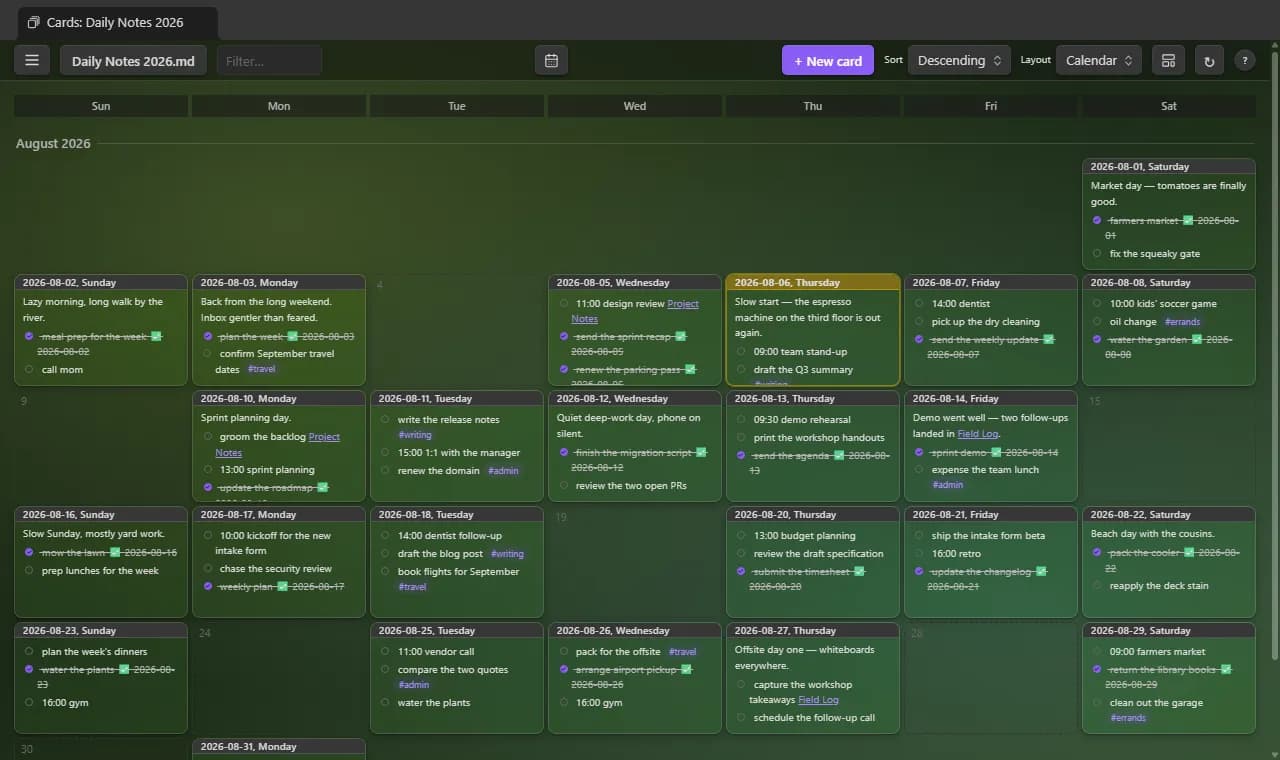
Task: Tick 'review the two open PRs'
Action: point(563,486)
